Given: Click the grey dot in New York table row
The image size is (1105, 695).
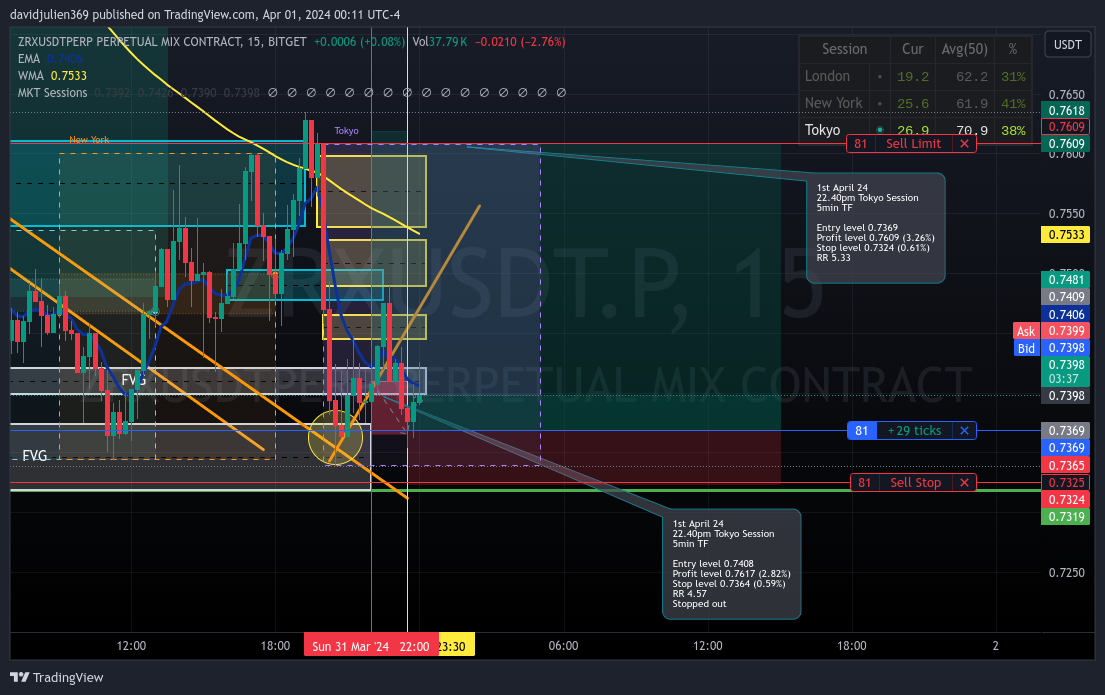Looking at the screenshot, I should pos(879,104).
